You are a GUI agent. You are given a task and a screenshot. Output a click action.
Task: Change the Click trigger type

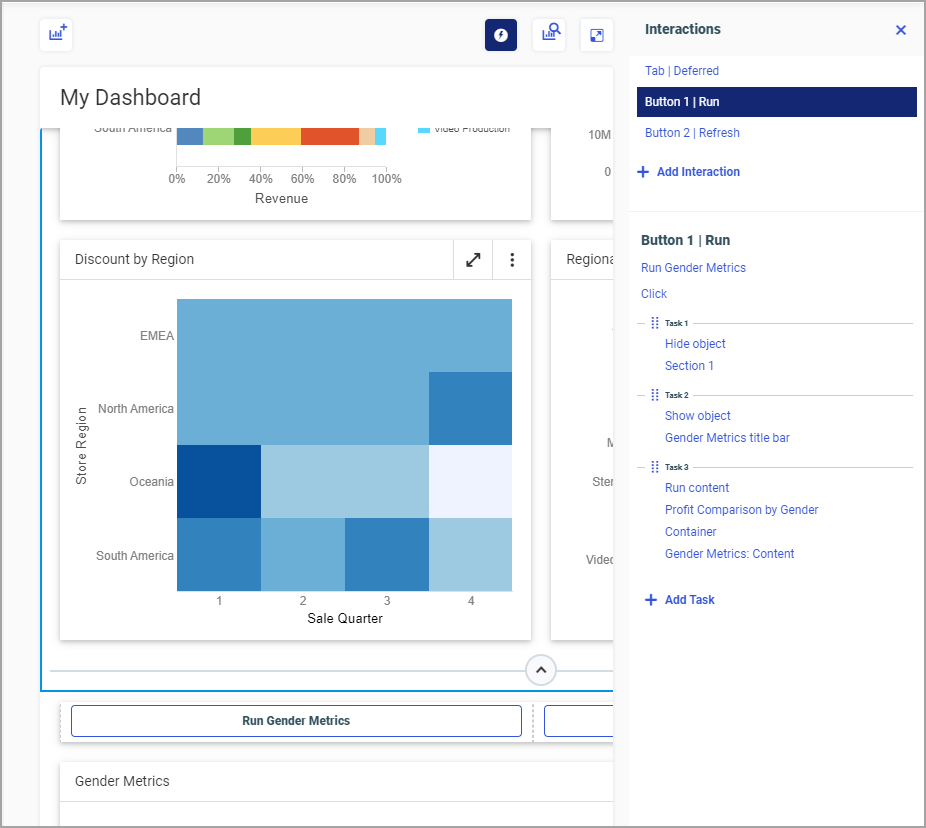(654, 294)
